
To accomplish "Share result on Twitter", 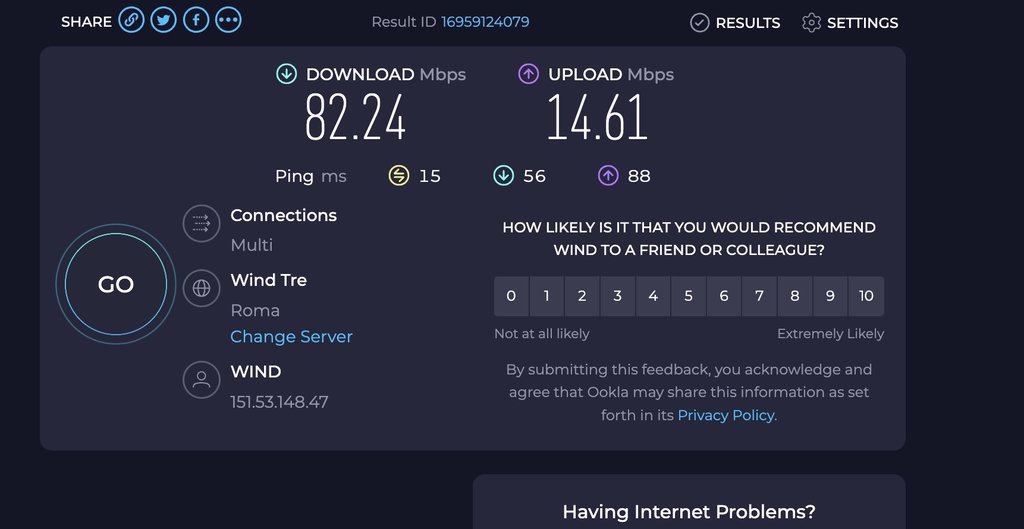I will pos(163,20).
